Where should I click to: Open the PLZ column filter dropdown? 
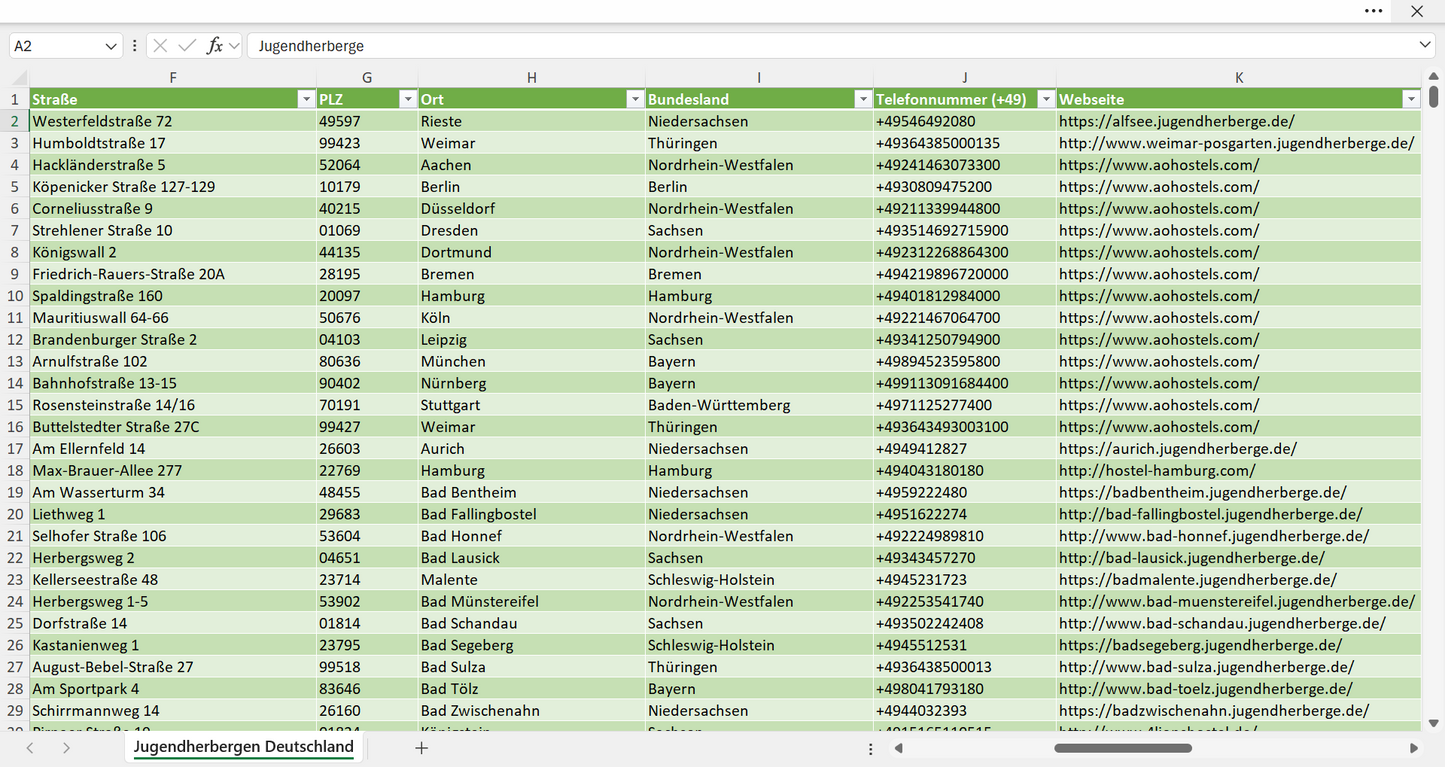(407, 99)
